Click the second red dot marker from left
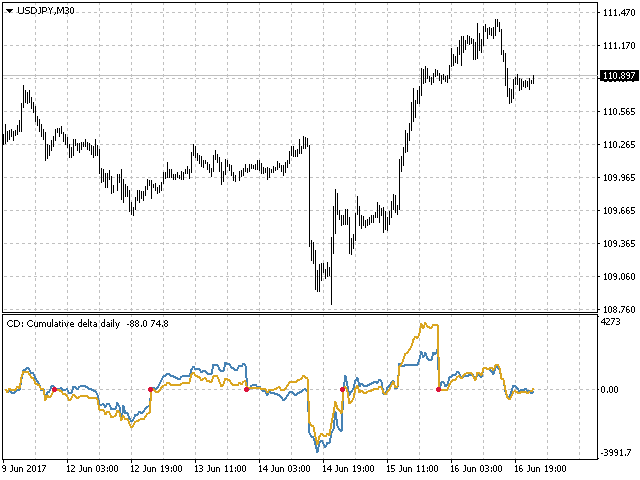640x480 pixels. 151,389
